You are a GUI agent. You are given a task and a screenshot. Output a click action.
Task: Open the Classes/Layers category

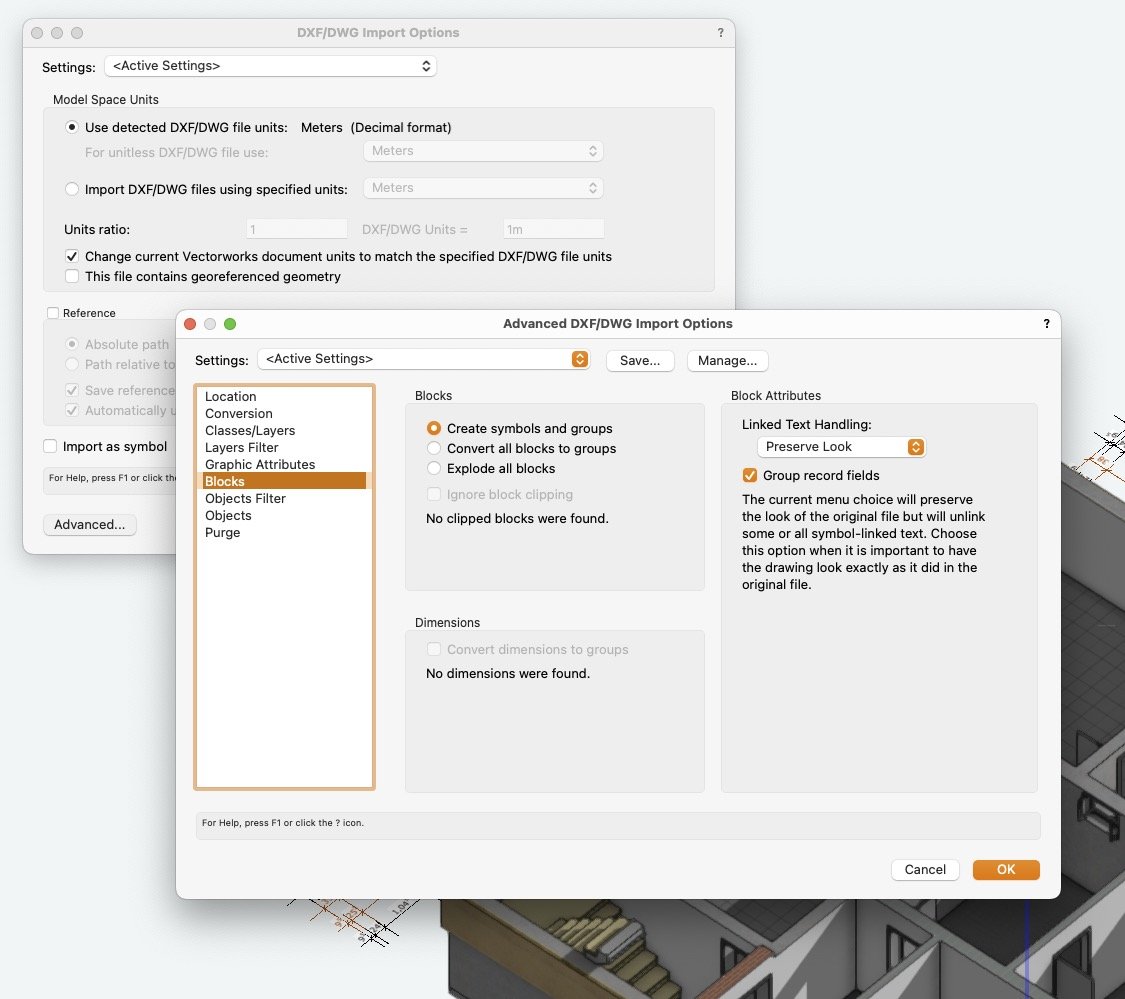250,431
